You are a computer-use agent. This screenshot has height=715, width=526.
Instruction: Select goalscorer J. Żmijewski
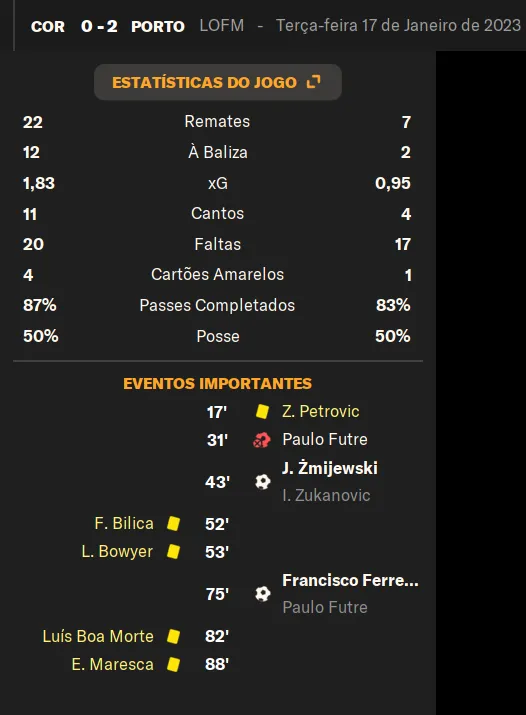pos(330,468)
